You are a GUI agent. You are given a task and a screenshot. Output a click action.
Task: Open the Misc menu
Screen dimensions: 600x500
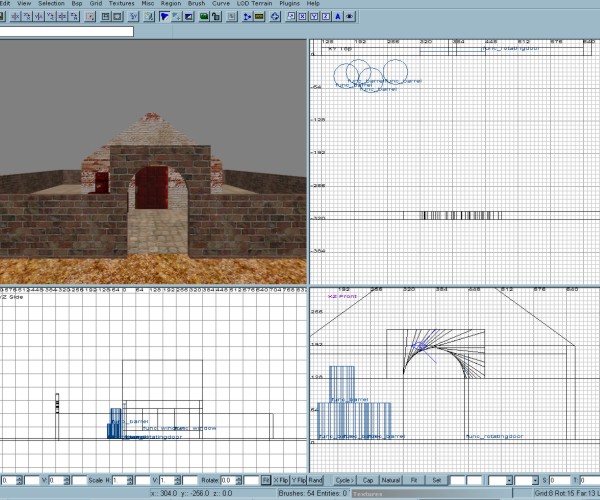point(148,3)
